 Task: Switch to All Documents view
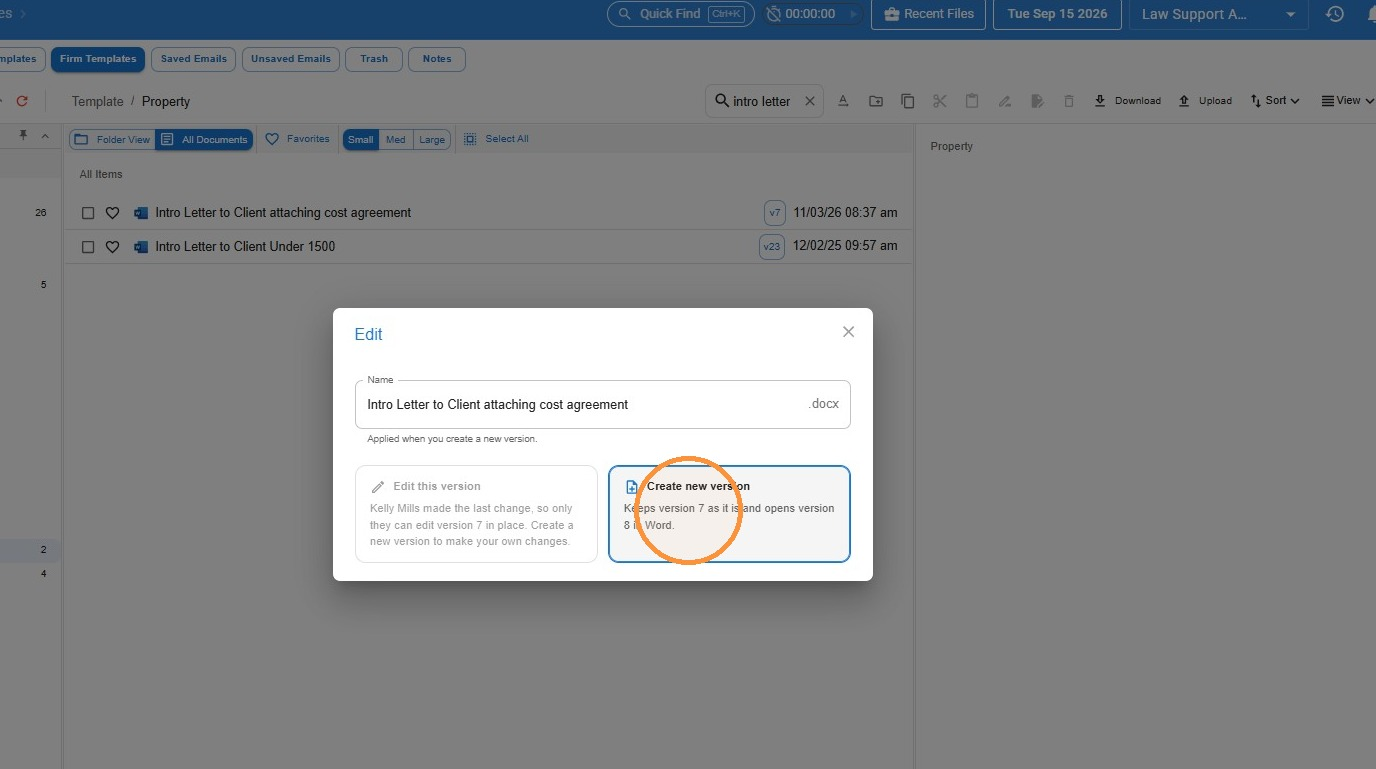pos(204,139)
